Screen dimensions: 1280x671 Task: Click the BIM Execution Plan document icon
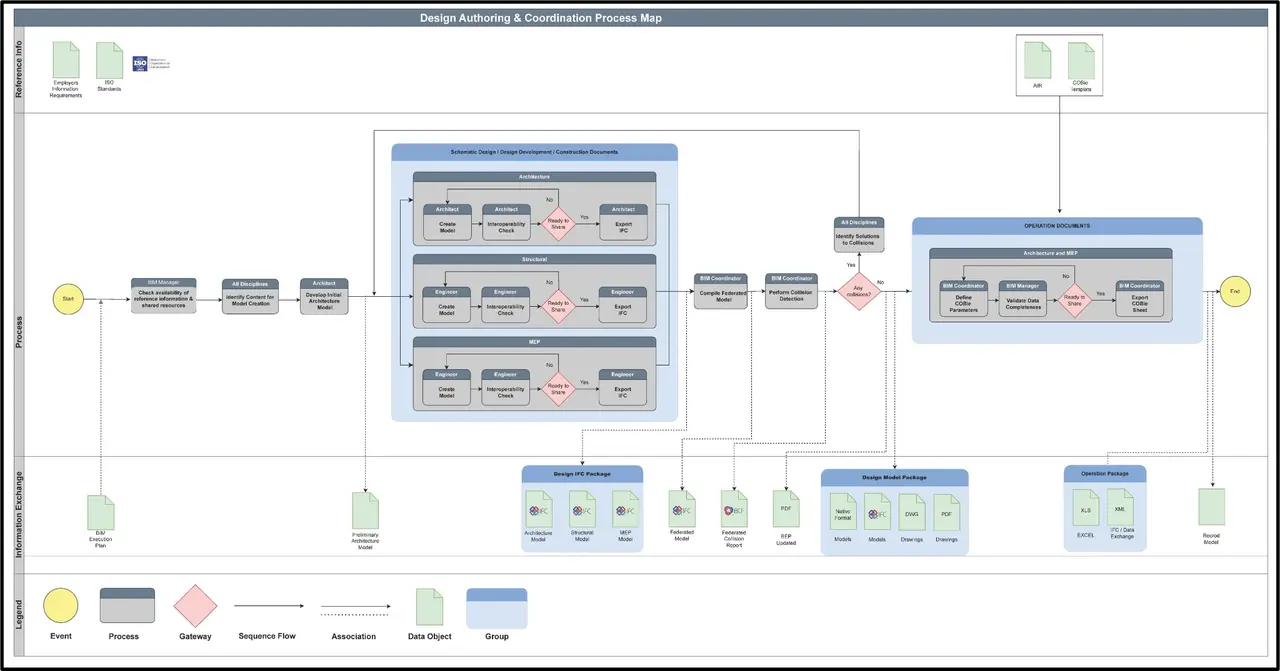[x=101, y=512]
